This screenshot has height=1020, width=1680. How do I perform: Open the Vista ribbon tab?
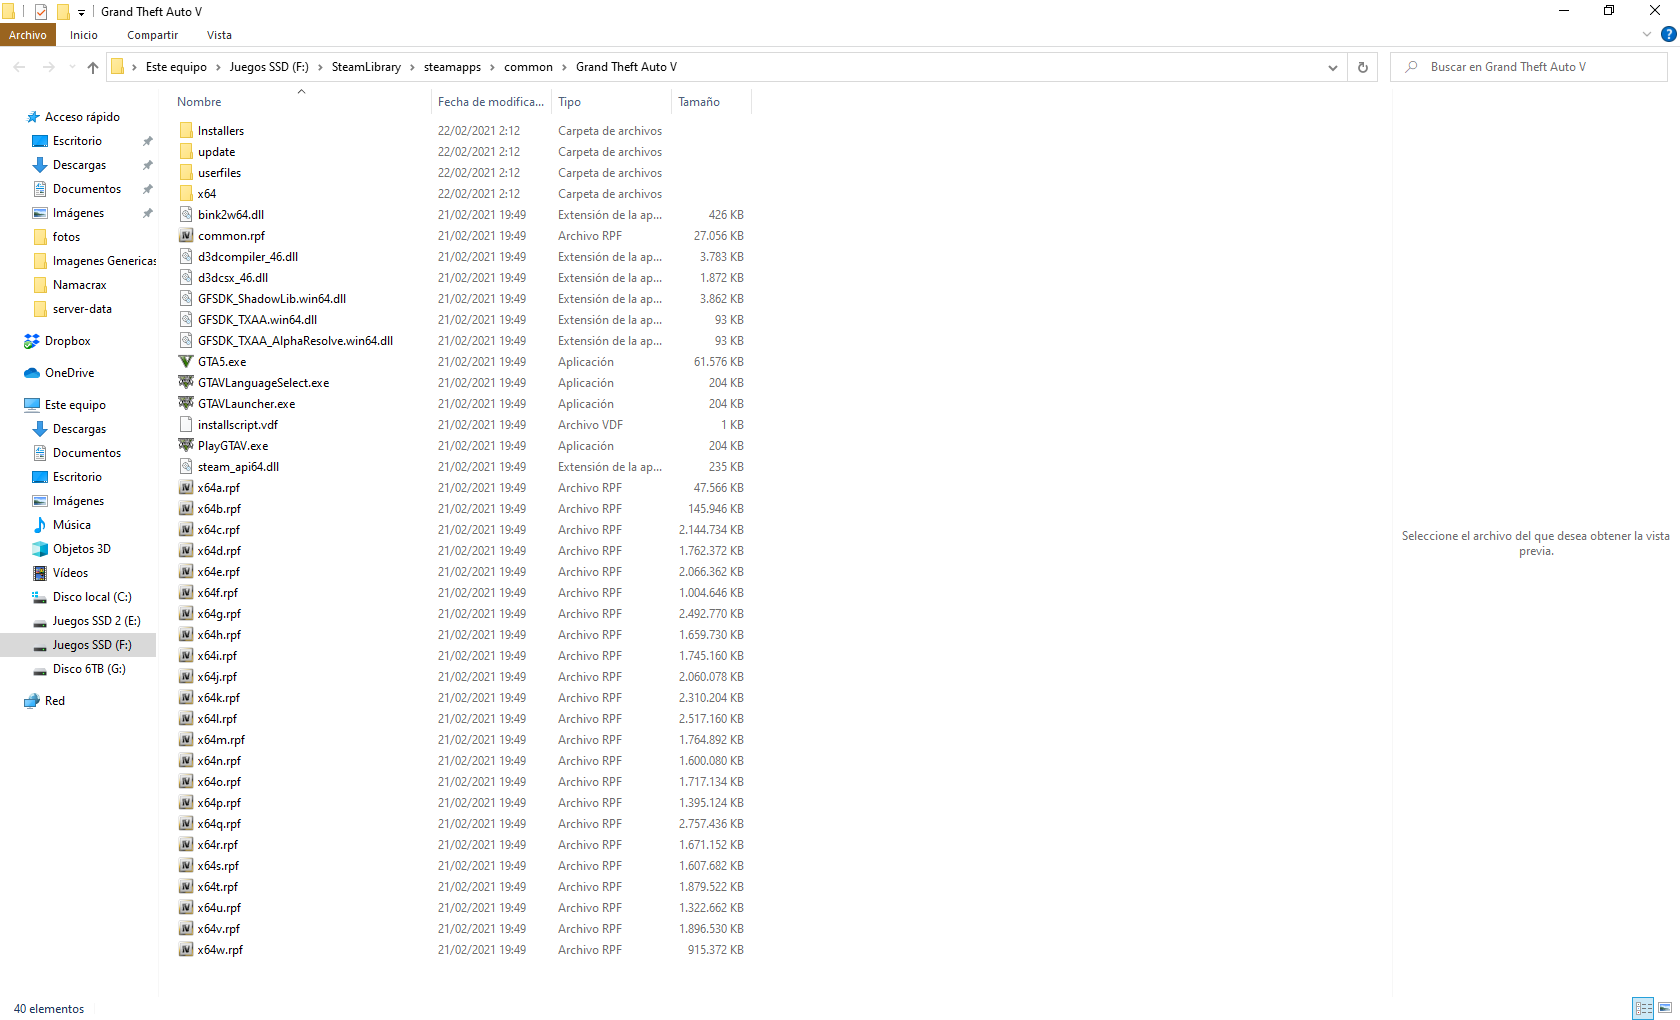click(x=219, y=35)
